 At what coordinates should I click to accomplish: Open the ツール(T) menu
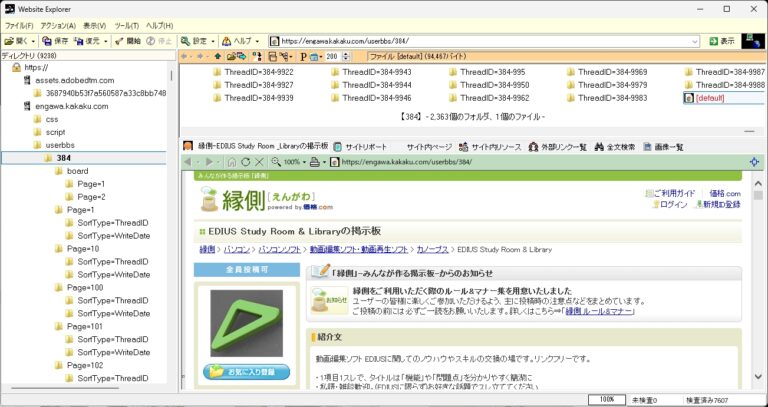coord(126,25)
